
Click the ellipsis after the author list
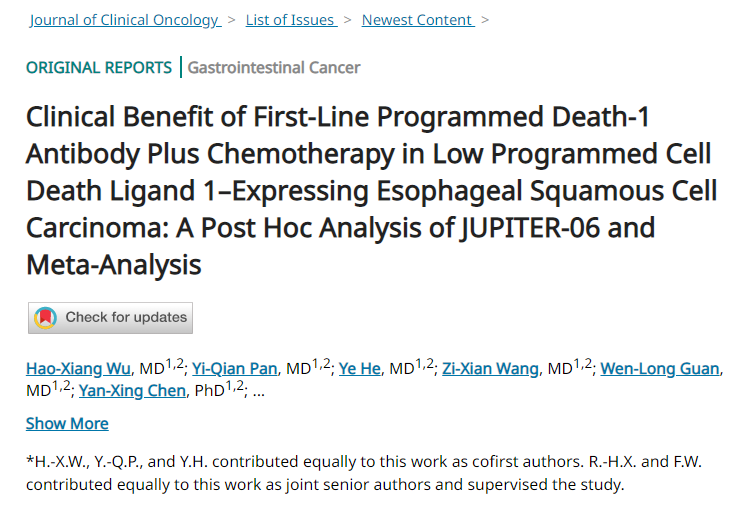(259, 391)
